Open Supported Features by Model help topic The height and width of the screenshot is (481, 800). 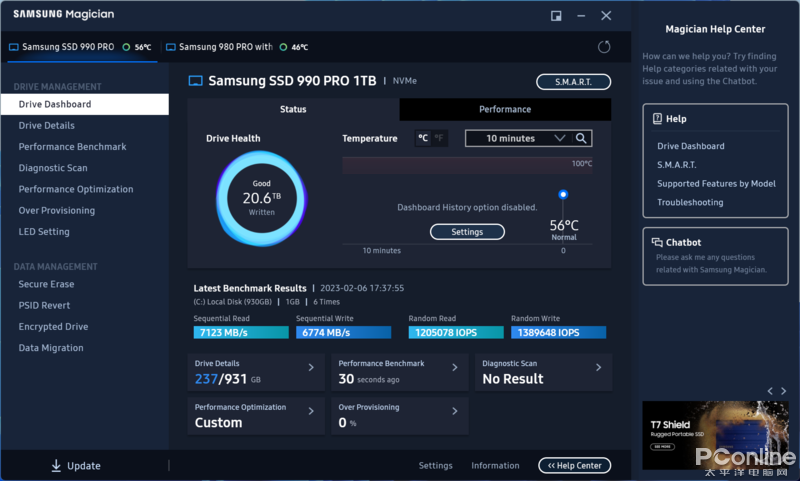pyautogui.click(x=716, y=184)
